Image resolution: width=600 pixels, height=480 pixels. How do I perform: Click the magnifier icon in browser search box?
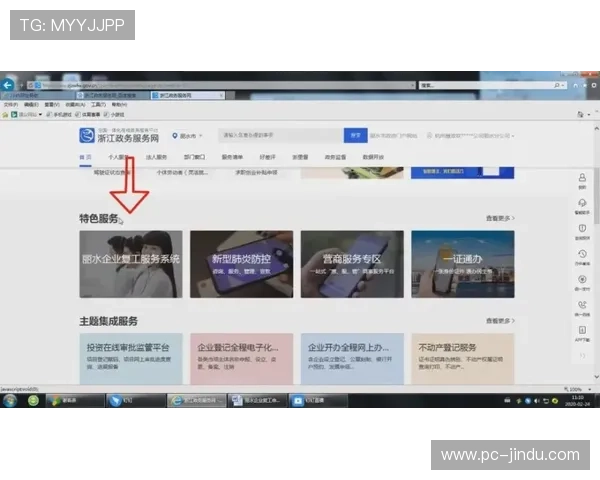557,85
